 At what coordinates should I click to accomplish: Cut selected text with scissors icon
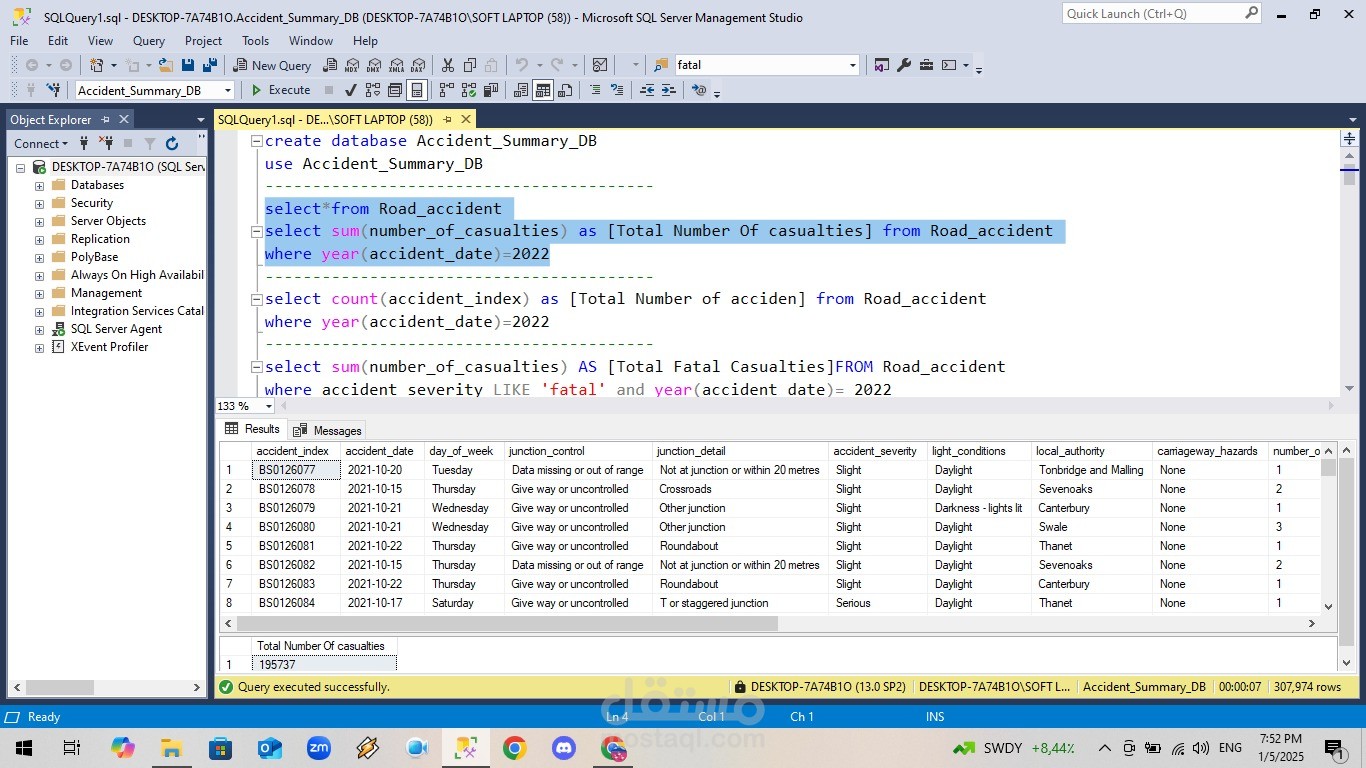tap(447, 65)
